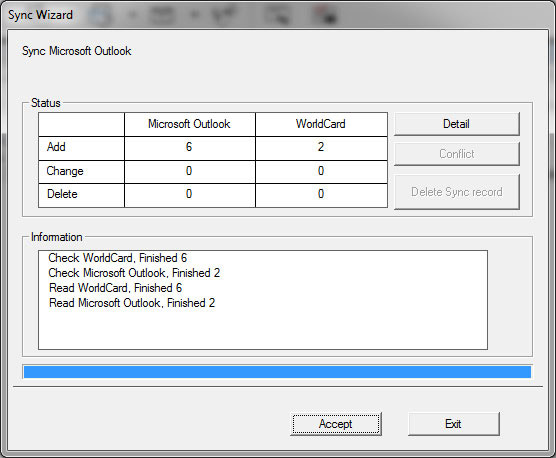Select Add count 6 under Microsoft Outlook

click(x=190, y=148)
